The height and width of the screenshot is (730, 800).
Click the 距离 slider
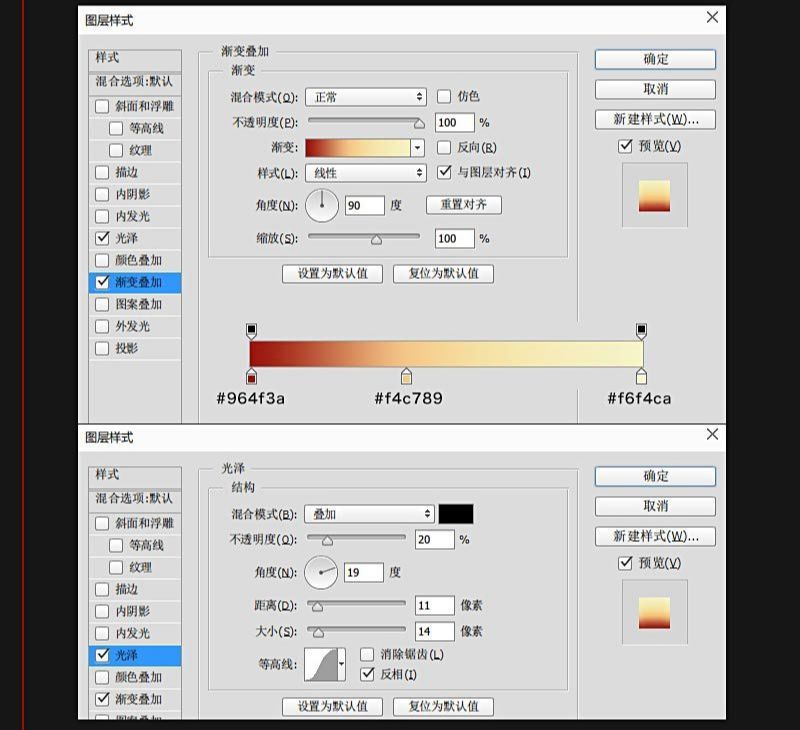356,605
